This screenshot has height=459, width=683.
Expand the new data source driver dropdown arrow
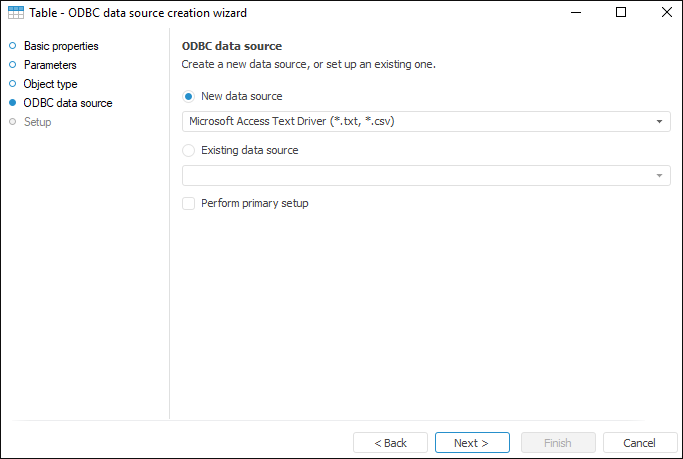point(660,122)
